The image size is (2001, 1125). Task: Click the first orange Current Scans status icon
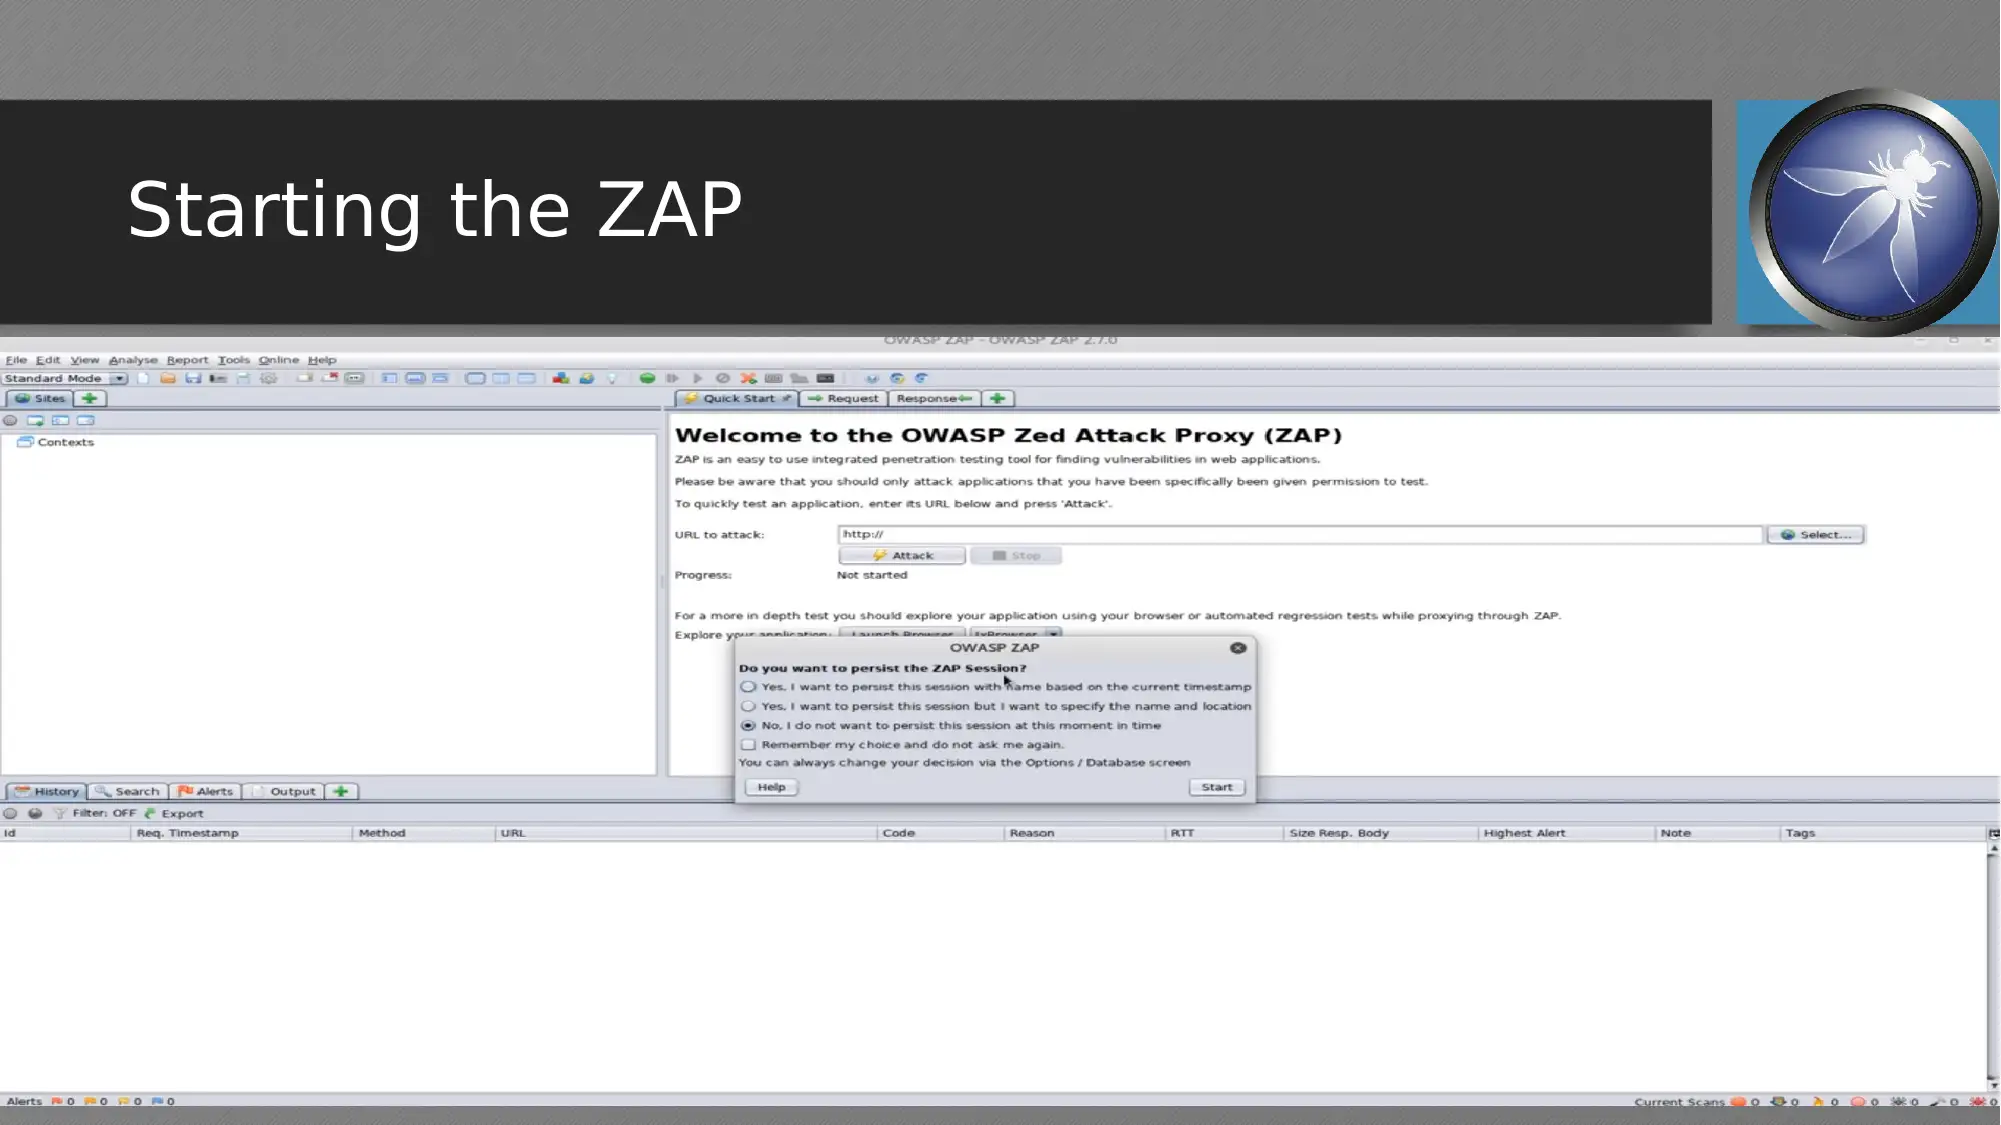click(1739, 1101)
